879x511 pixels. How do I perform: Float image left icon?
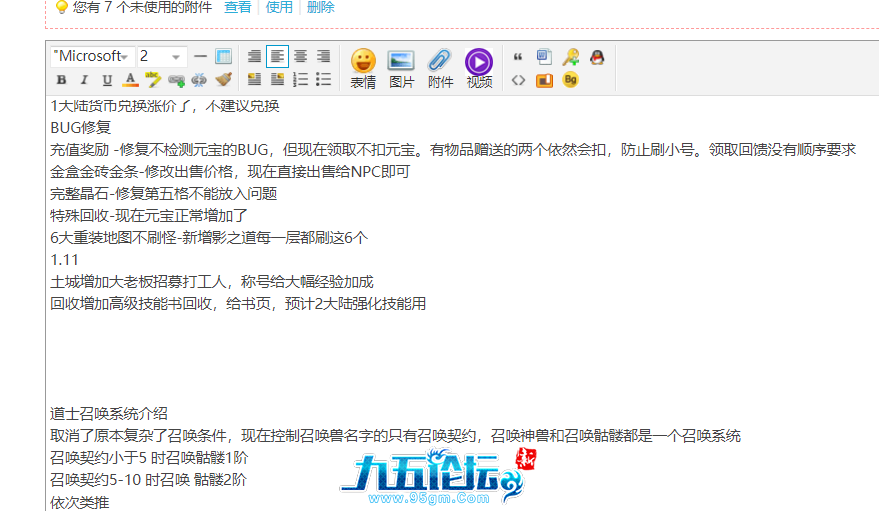(255, 80)
